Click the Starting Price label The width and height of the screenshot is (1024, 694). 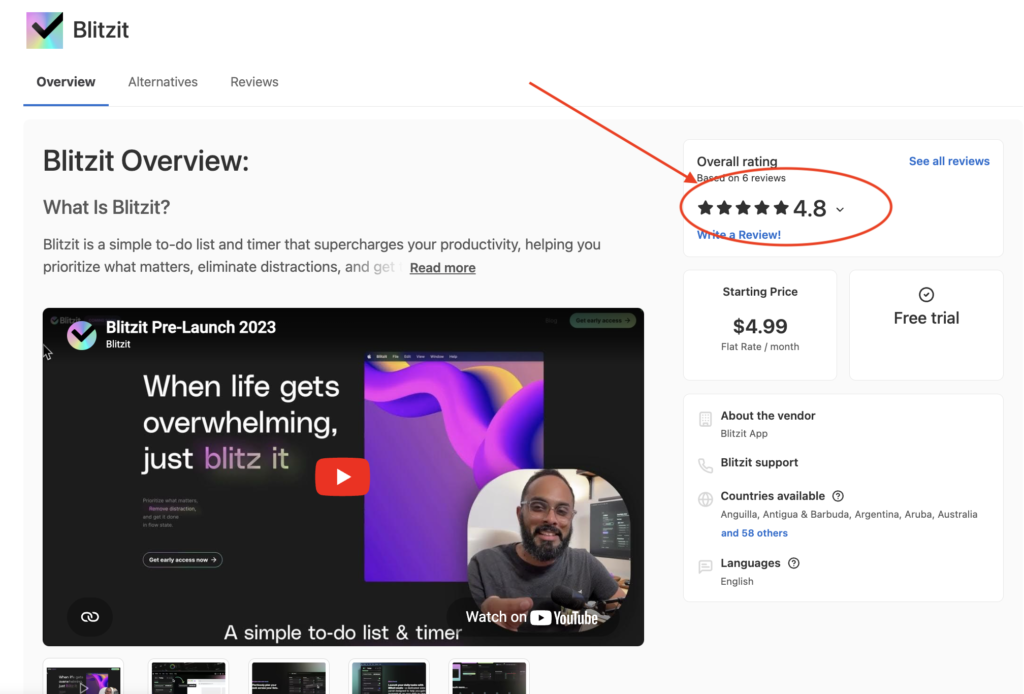click(760, 292)
